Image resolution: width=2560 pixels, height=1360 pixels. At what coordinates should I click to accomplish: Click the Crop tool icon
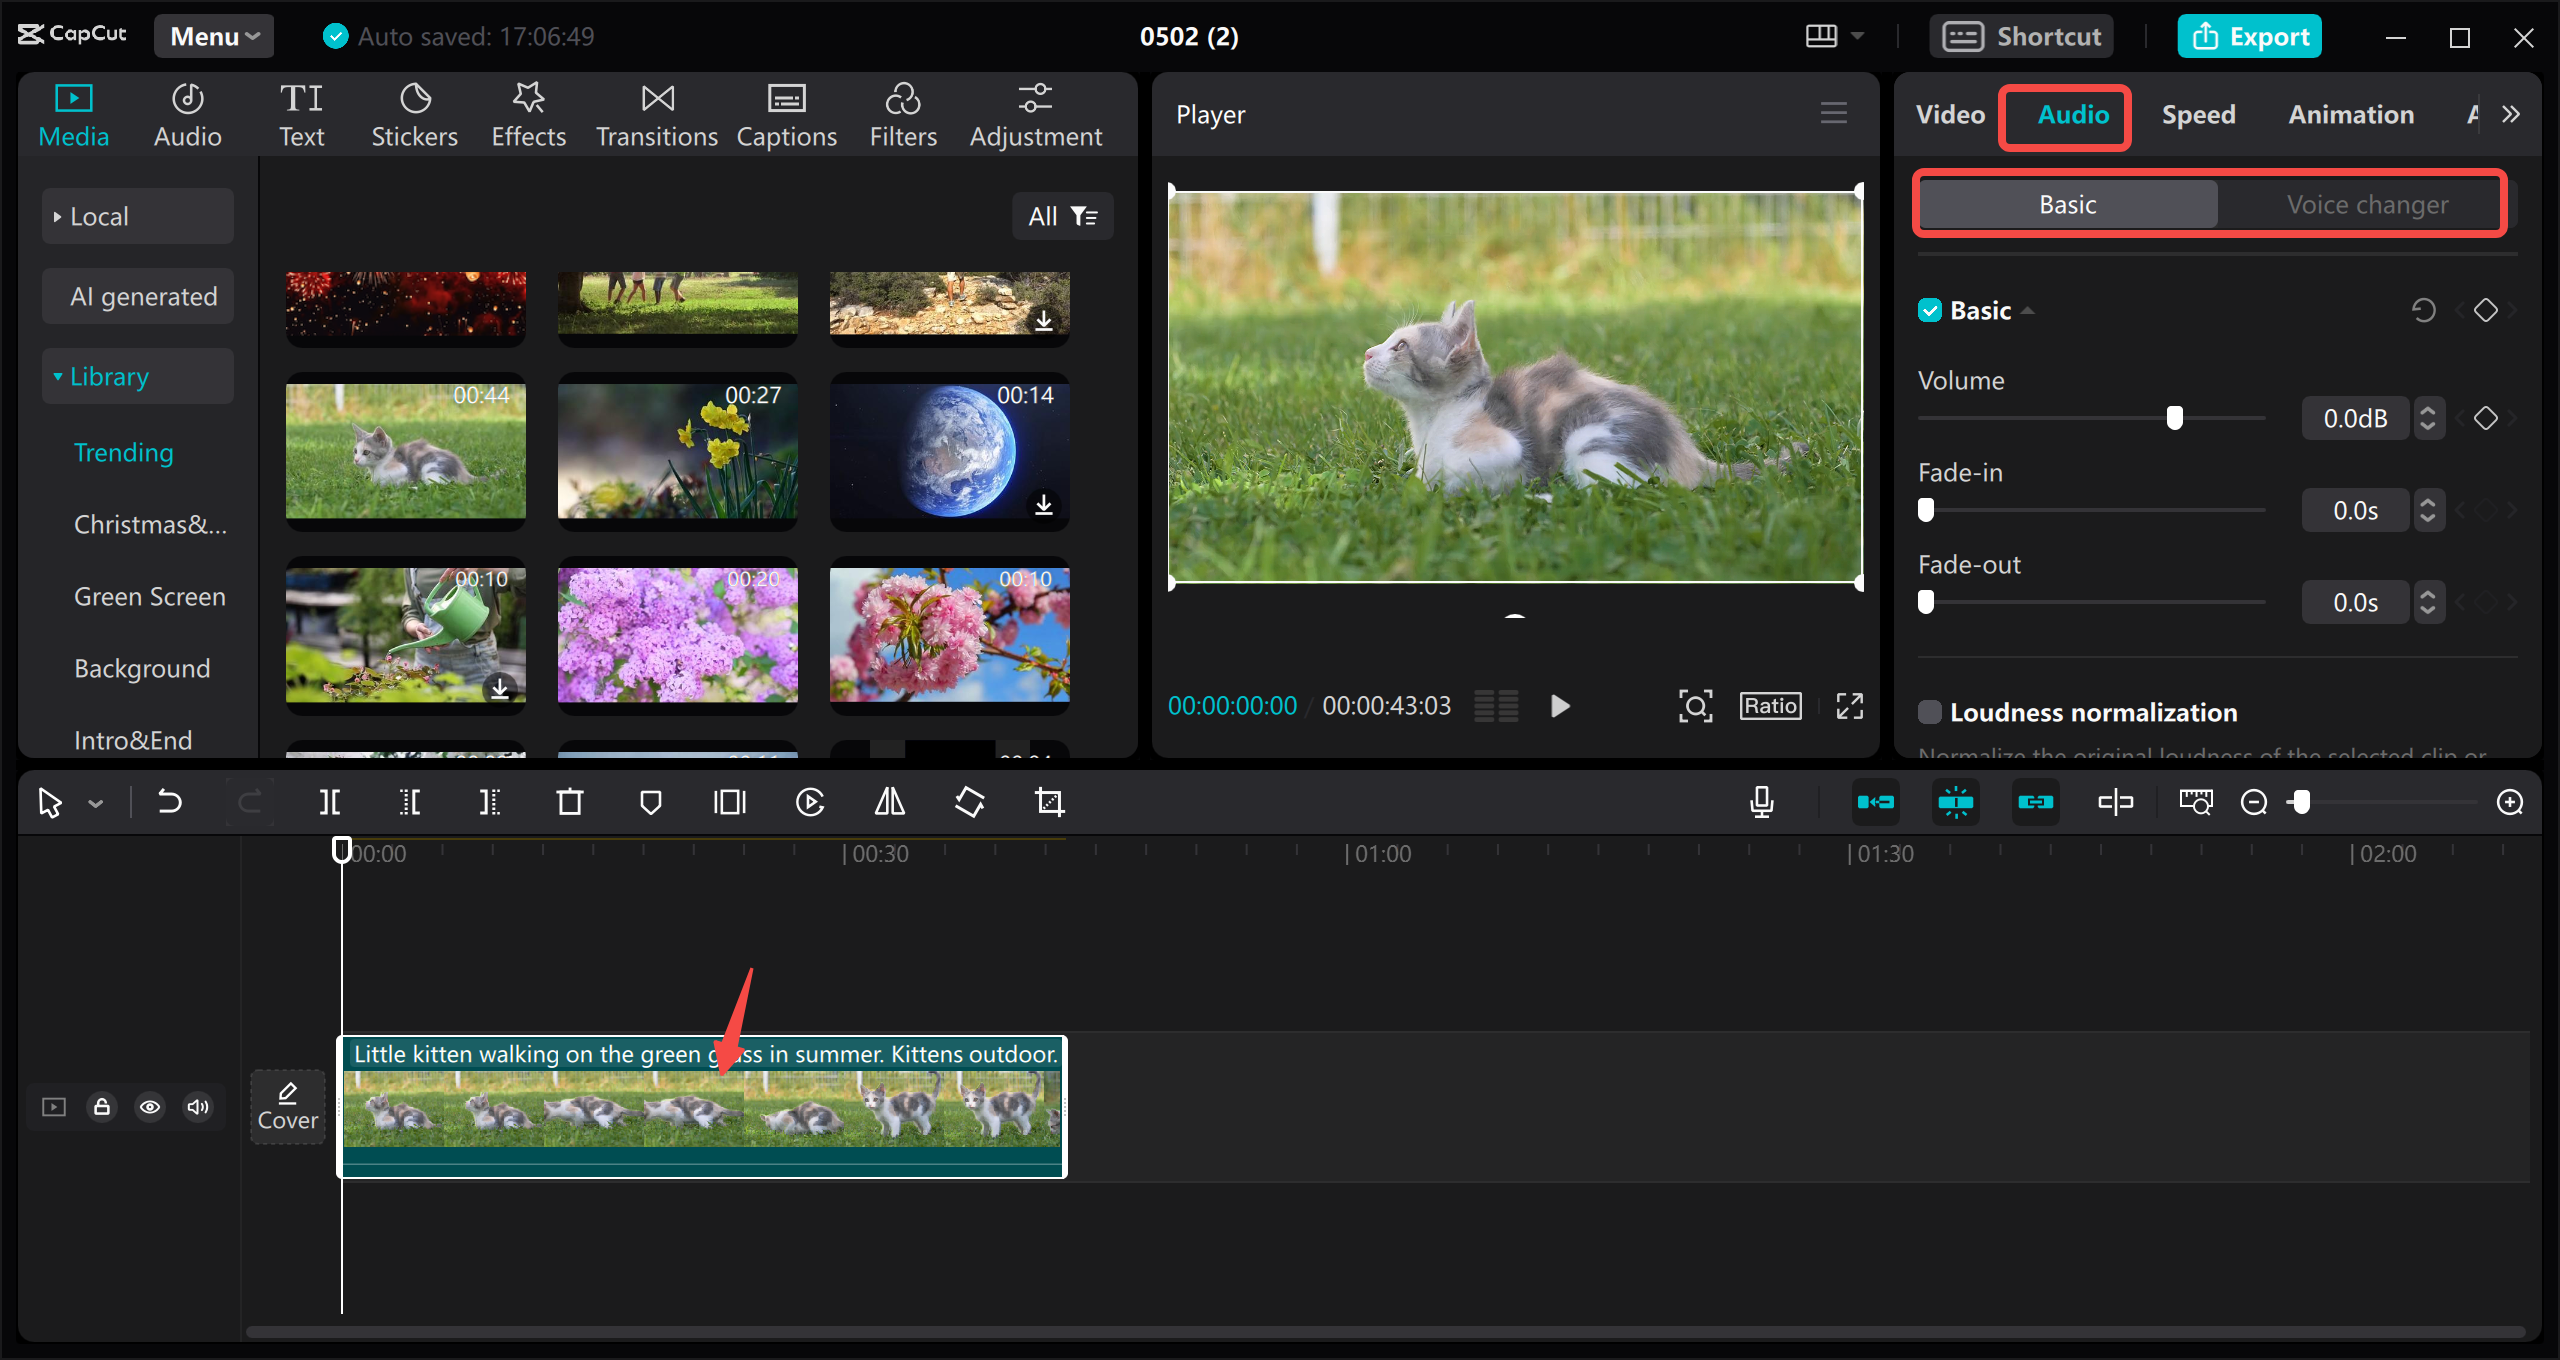(x=1050, y=803)
